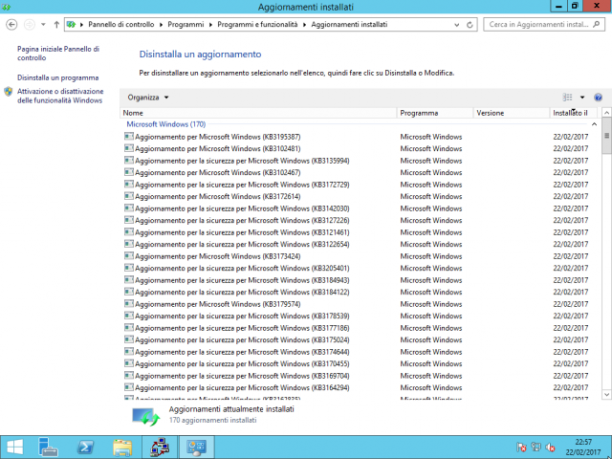Go up one folder level arrow
This screenshot has height=459, width=612.
point(57,25)
